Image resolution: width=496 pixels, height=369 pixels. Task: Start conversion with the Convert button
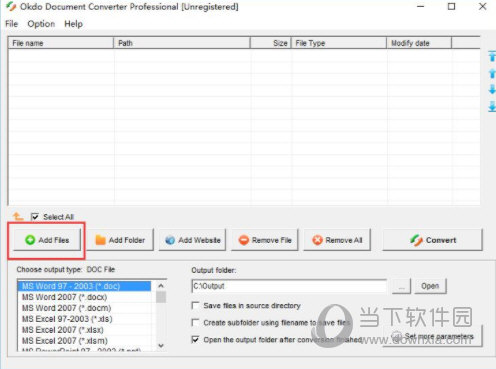432,240
